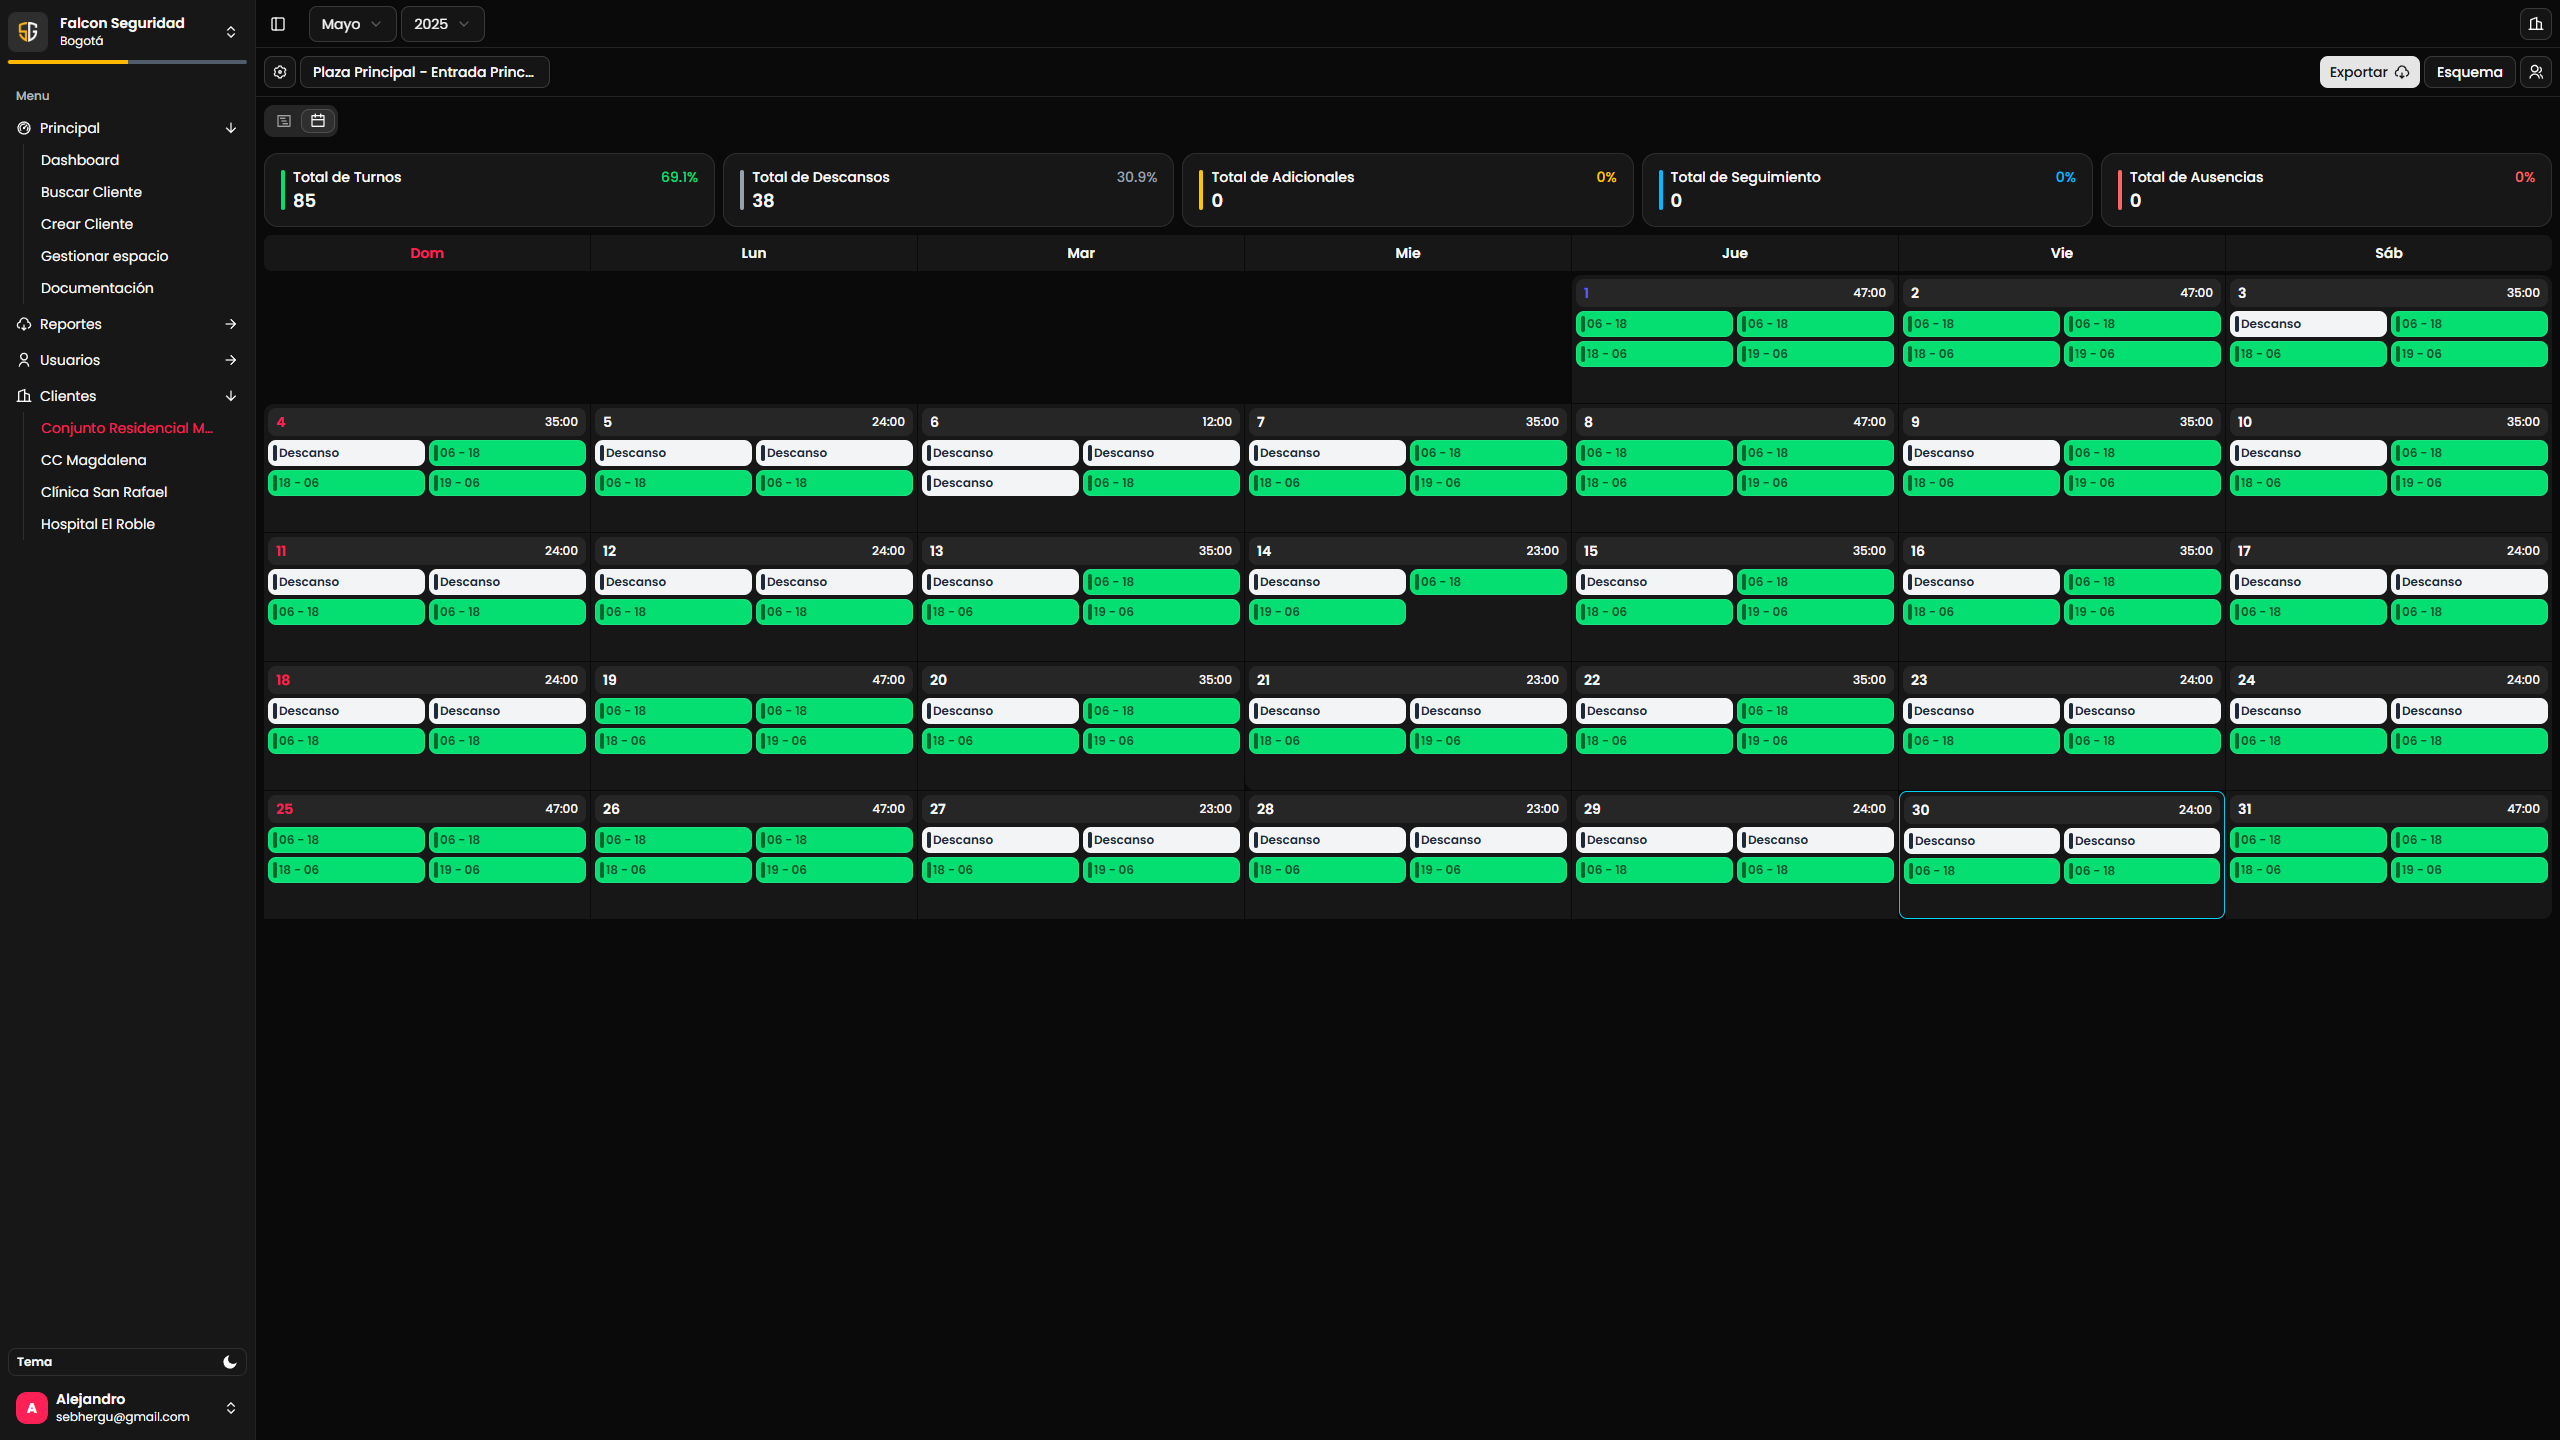
Task: Click day 27 total 23:00
Action: [1215, 809]
